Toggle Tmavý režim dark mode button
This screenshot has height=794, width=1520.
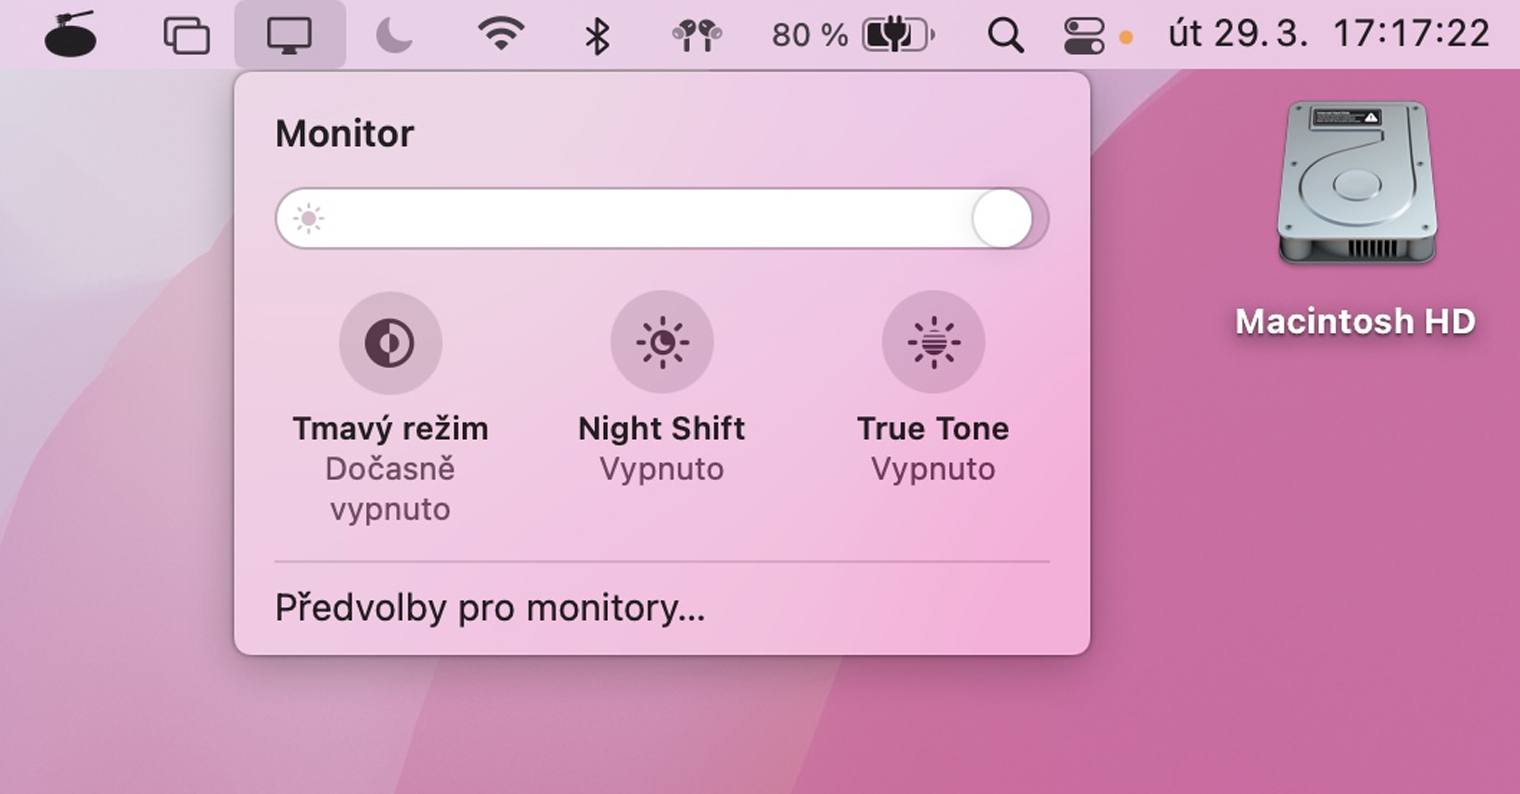tap(390, 343)
